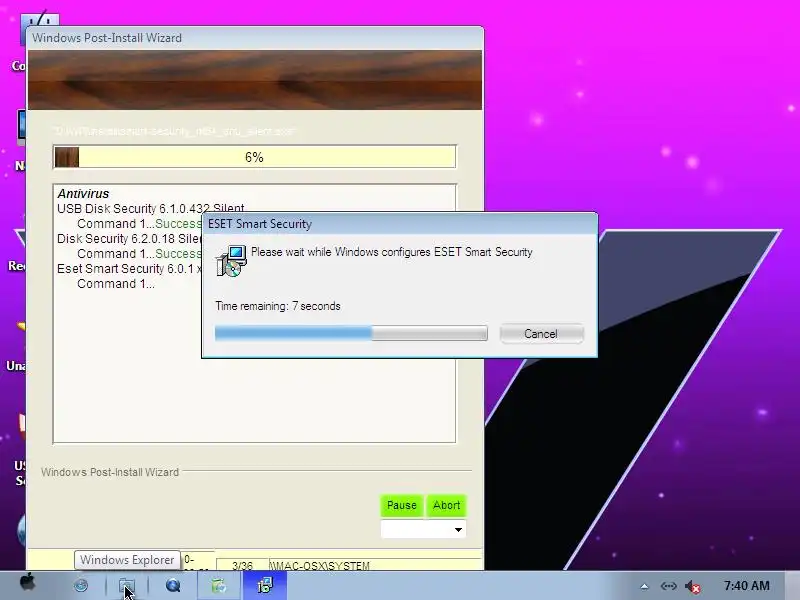Click the Command 1... line under Eset
Image resolution: width=800 pixels, height=600 pixels.
116,284
